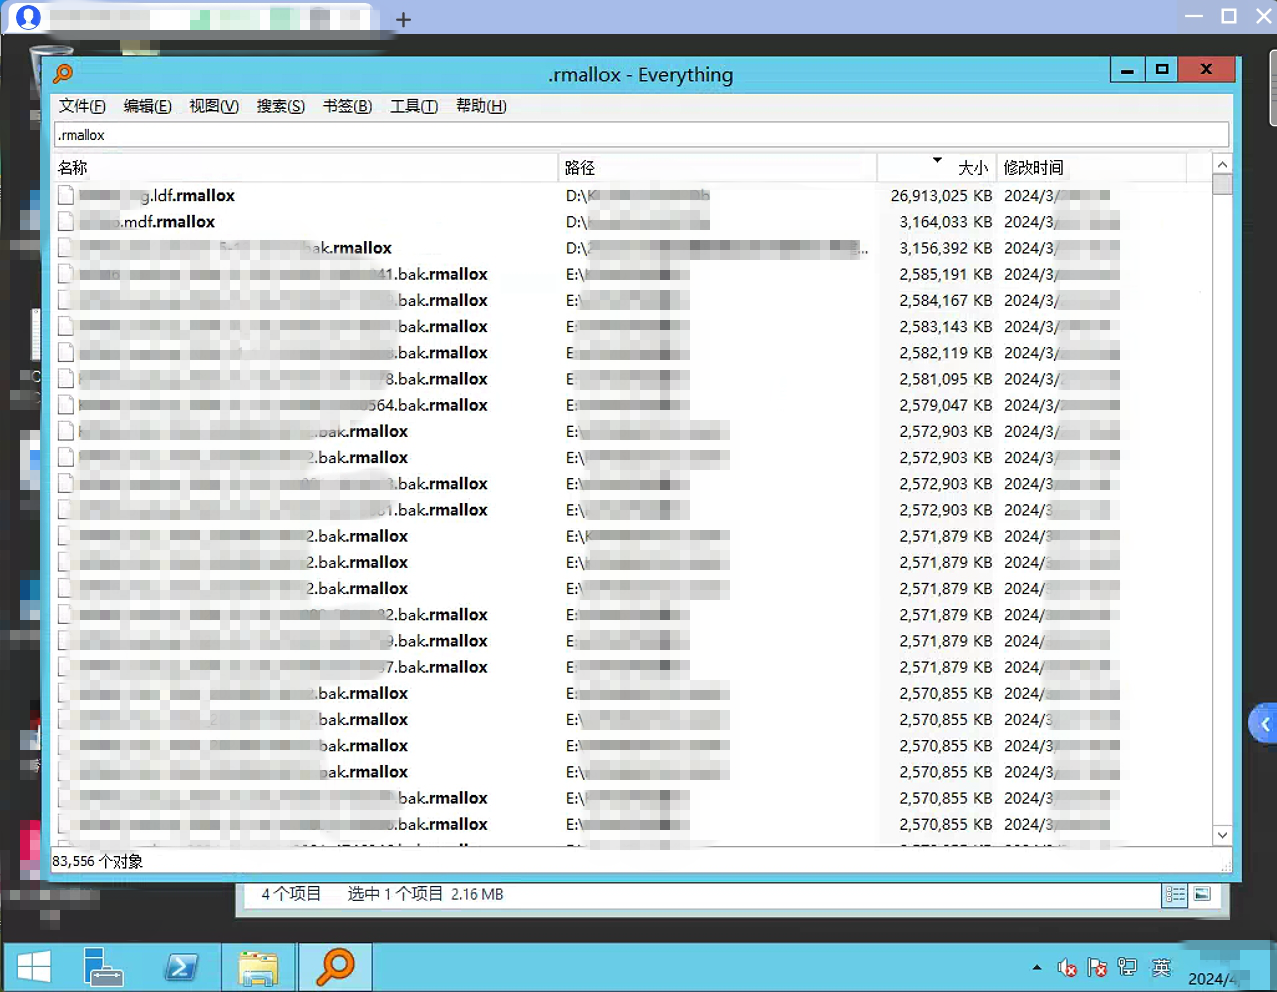Click the 2,585,191 KB size cell

coord(946,274)
